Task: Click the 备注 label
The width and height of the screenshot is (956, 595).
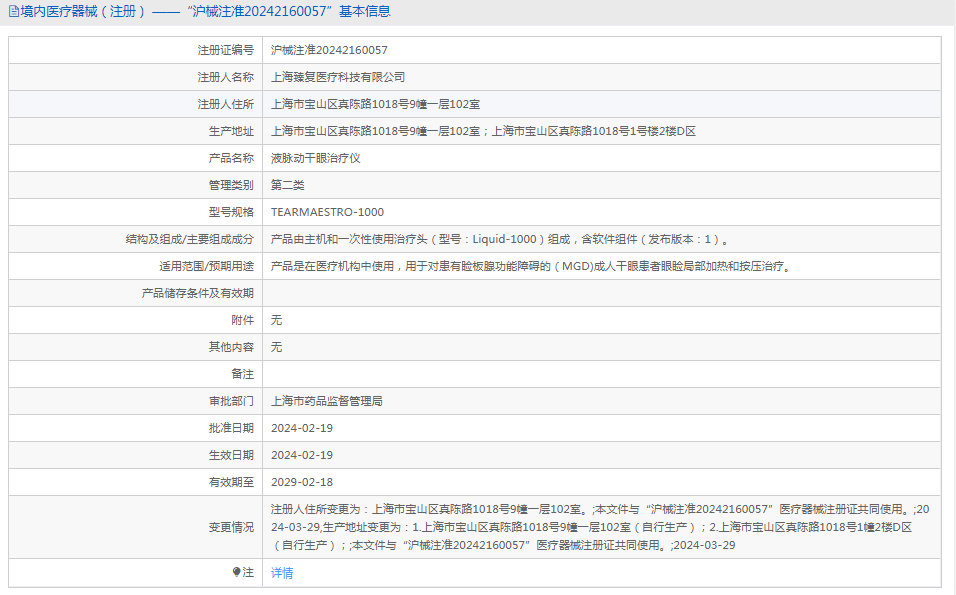Action: coord(242,374)
